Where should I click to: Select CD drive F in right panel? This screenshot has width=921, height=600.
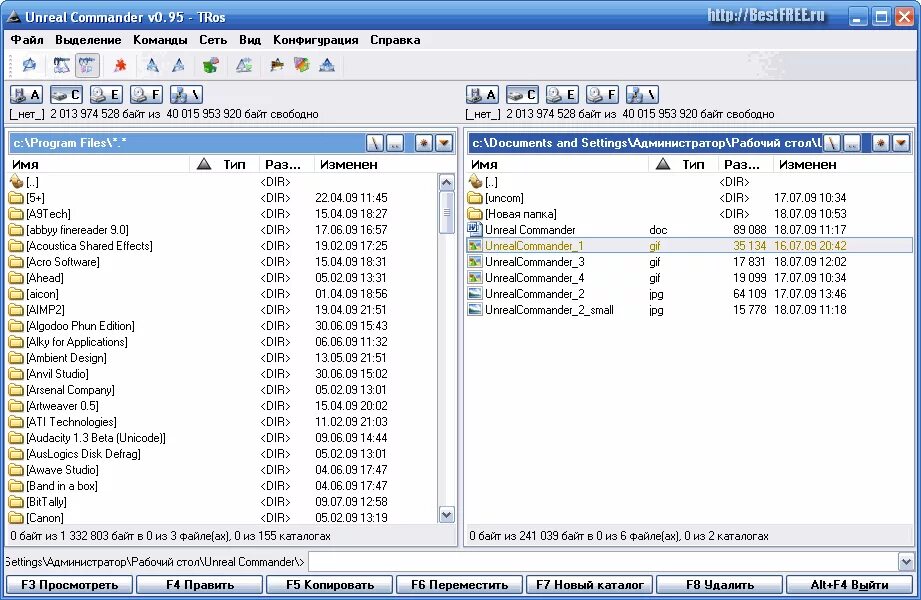click(x=602, y=95)
